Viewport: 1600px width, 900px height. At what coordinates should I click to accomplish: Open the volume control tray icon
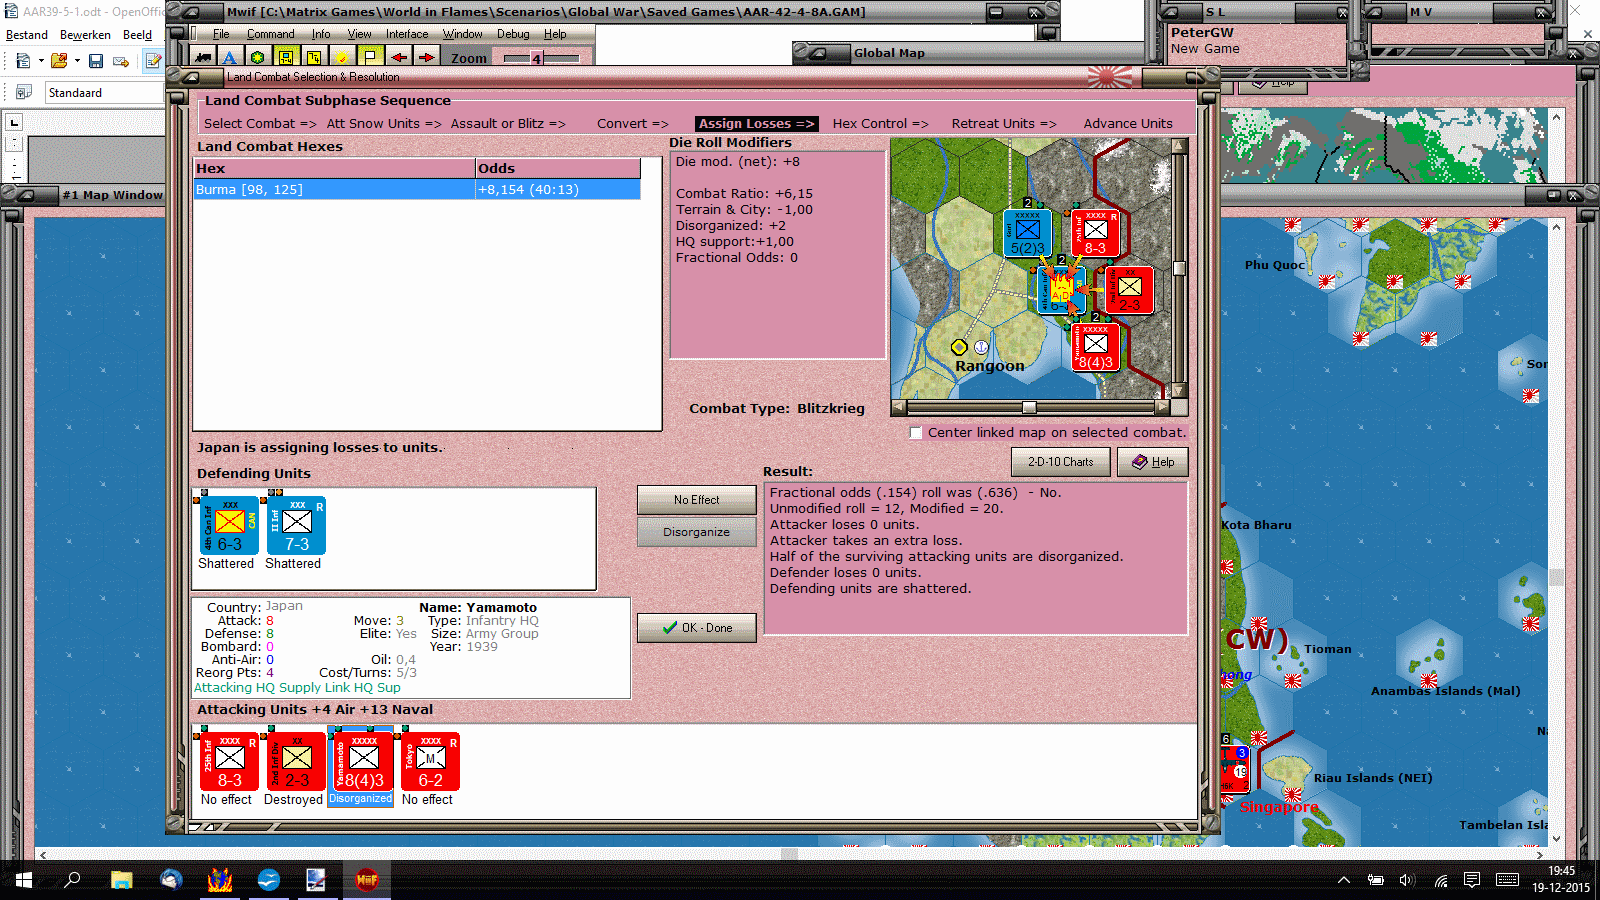(1407, 880)
